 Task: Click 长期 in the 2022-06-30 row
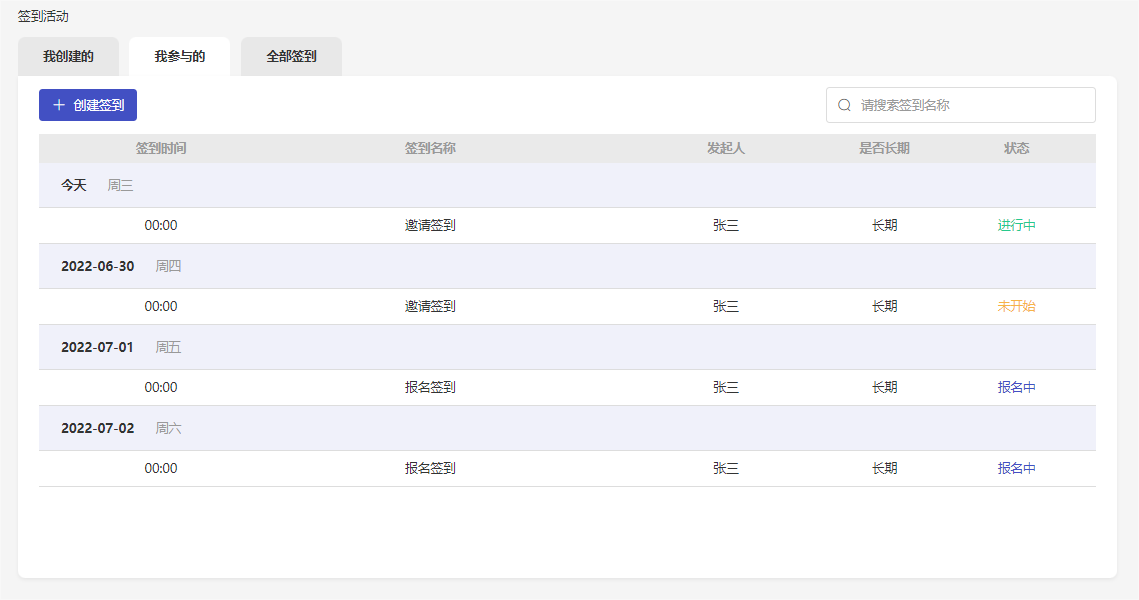tap(884, 307)
